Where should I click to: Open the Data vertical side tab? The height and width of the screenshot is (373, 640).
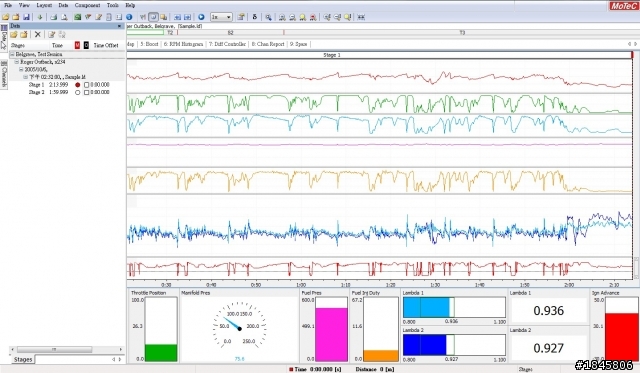tap(4, 38)
